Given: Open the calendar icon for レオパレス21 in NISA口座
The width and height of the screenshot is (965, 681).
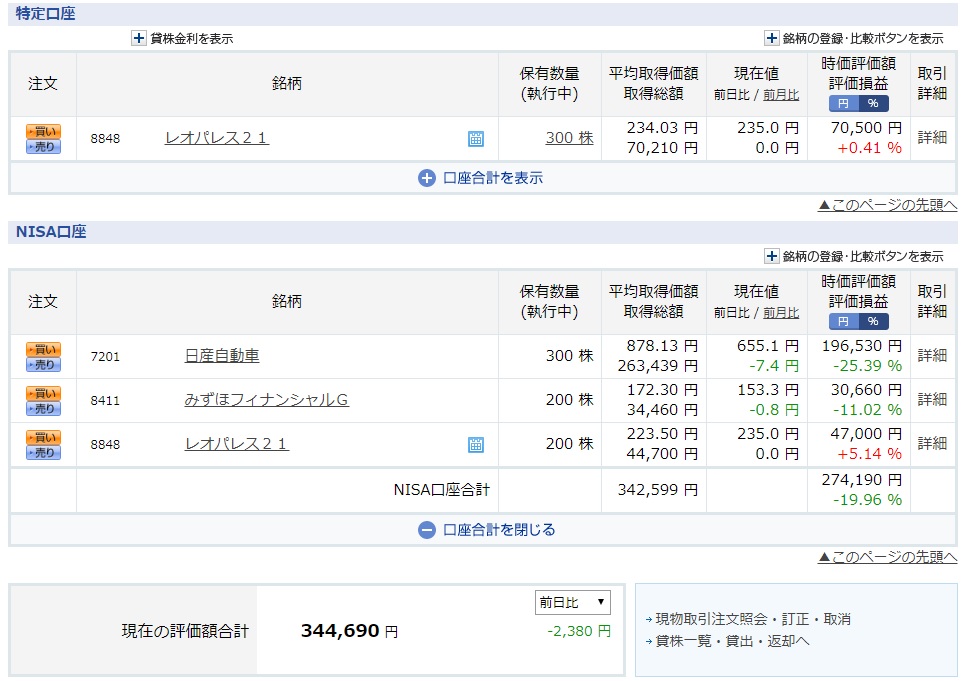Looking at the screenshot, I should click(x=476, y=444).
